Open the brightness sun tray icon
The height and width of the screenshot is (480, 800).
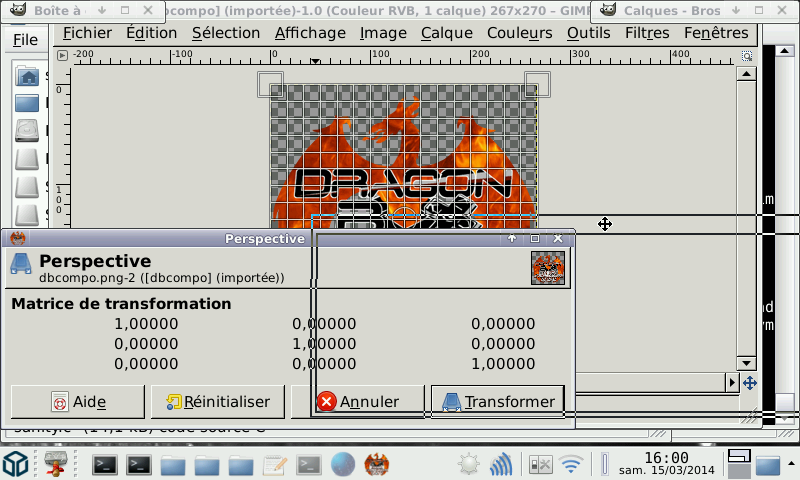coord(468,465)
